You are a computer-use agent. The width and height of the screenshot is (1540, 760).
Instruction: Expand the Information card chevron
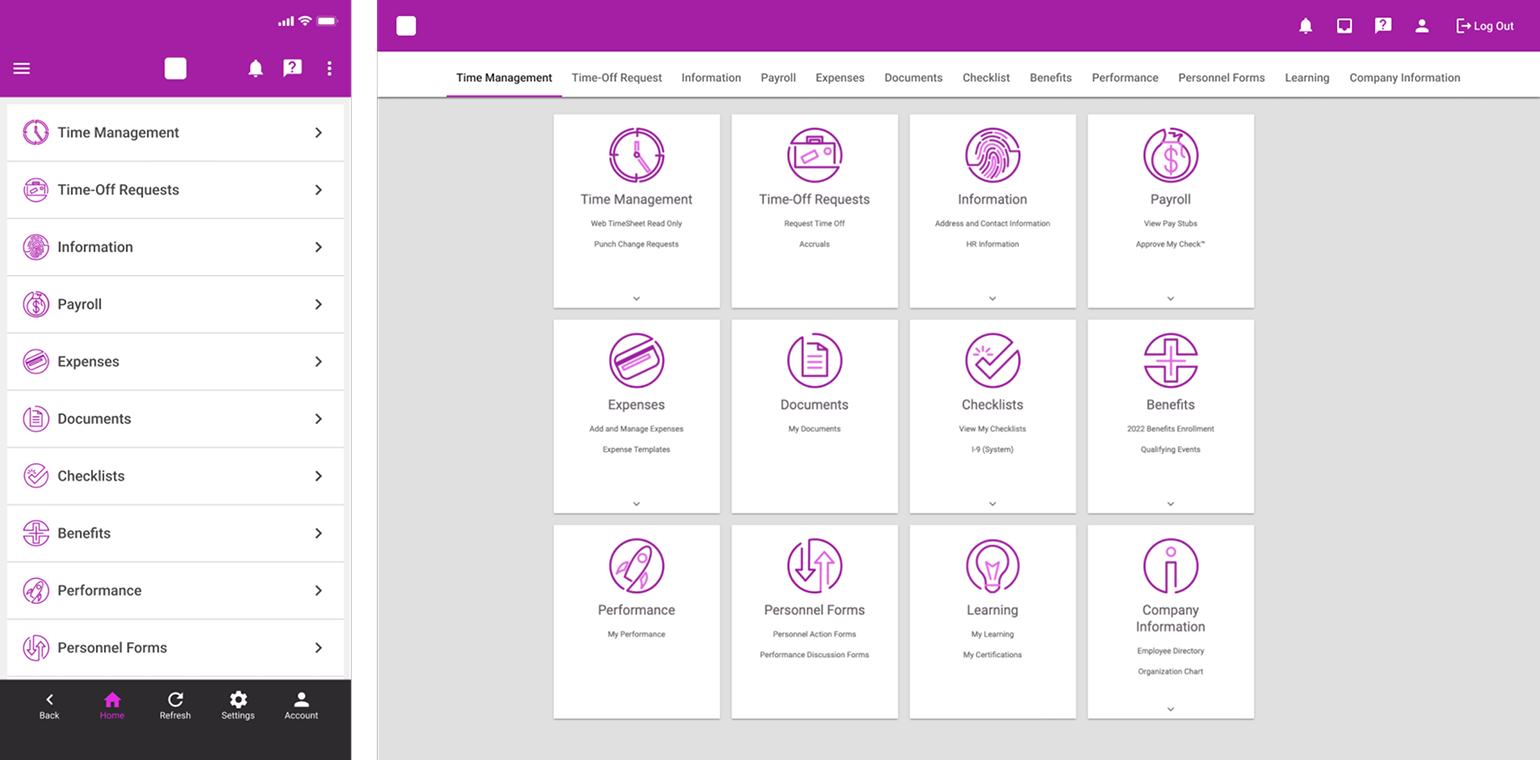point(992,298)
